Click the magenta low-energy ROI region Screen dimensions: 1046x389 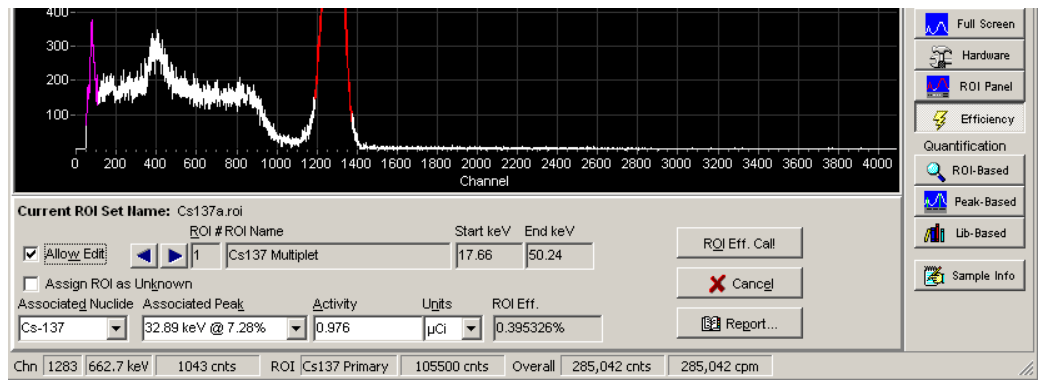click(x=91, y=73)
